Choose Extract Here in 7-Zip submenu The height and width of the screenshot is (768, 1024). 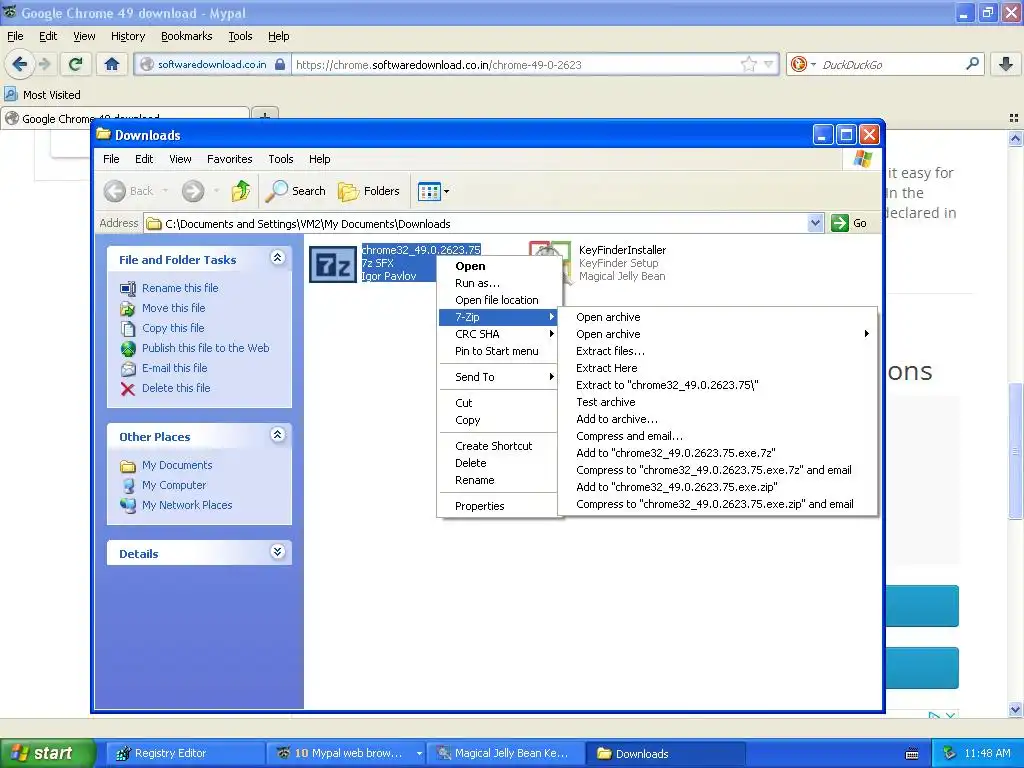[717, 368]
